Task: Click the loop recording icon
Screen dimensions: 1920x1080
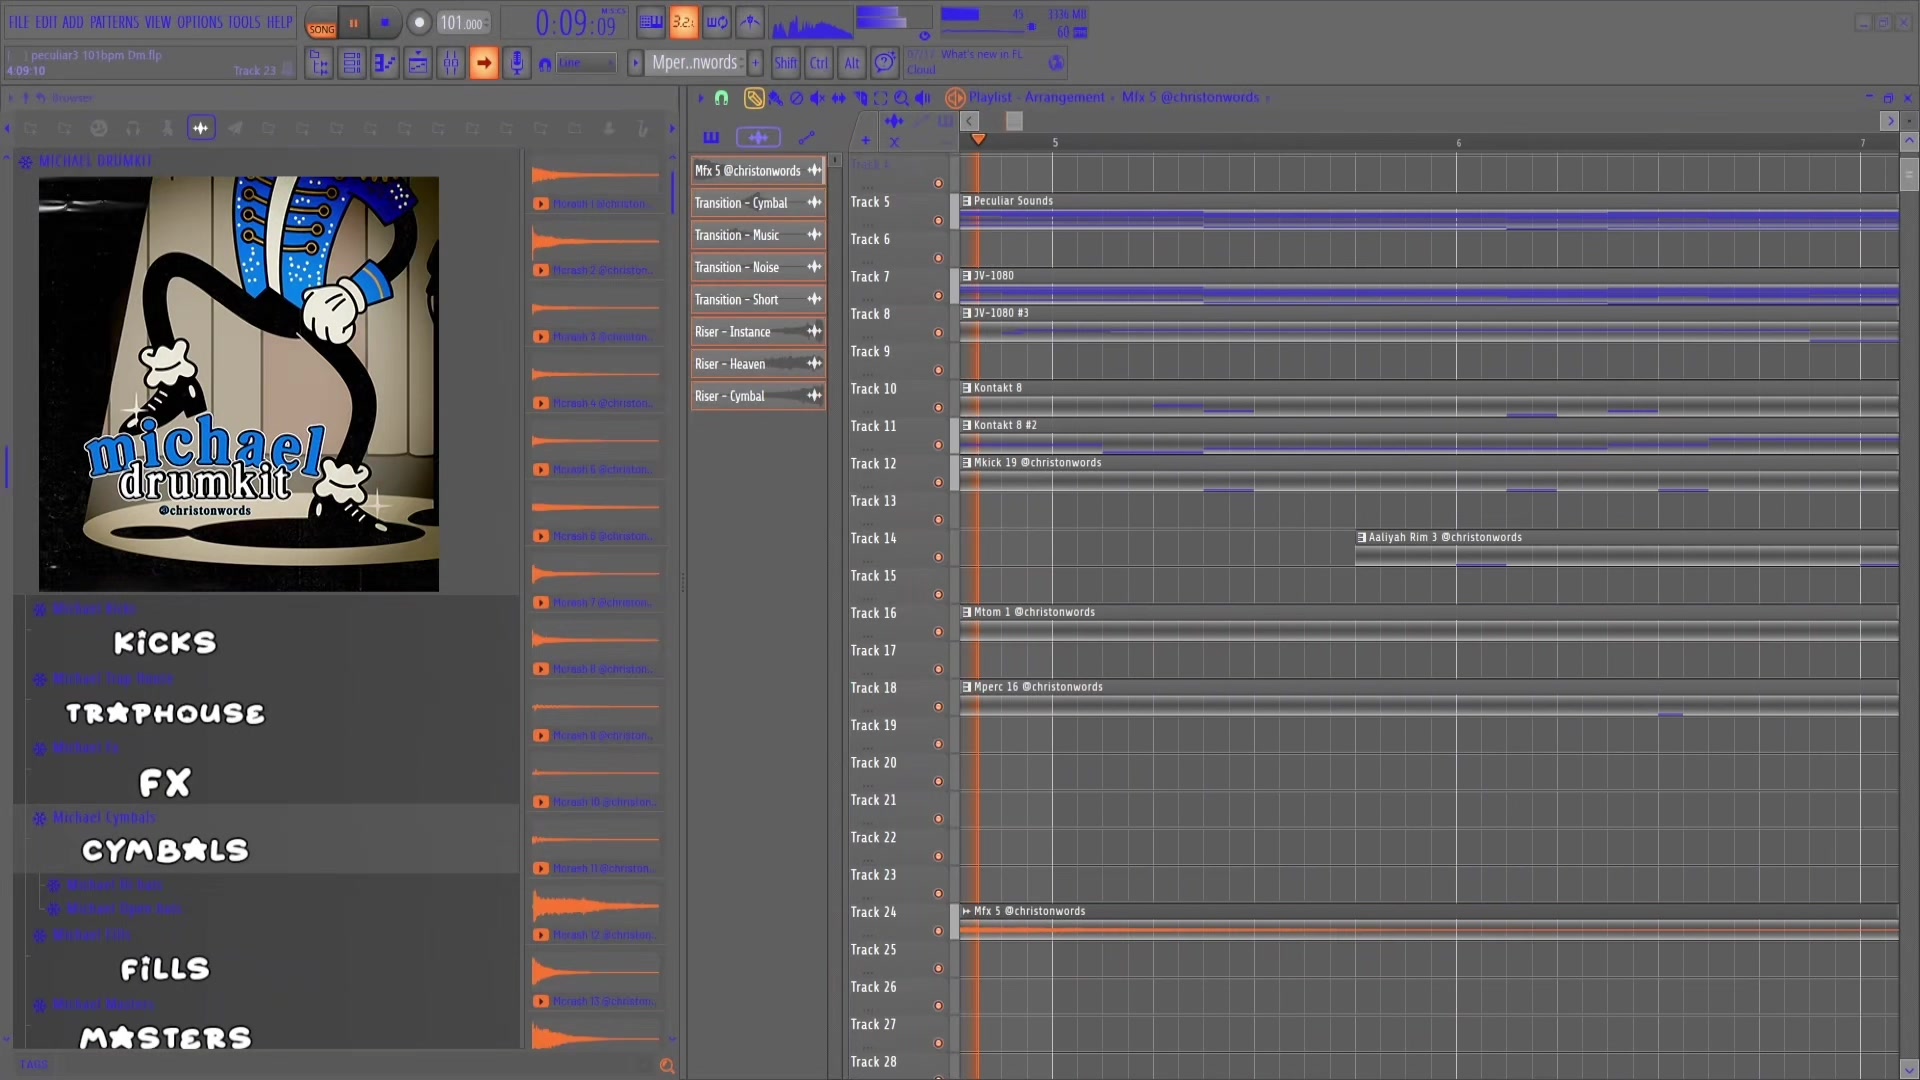Action: point(717,22)
